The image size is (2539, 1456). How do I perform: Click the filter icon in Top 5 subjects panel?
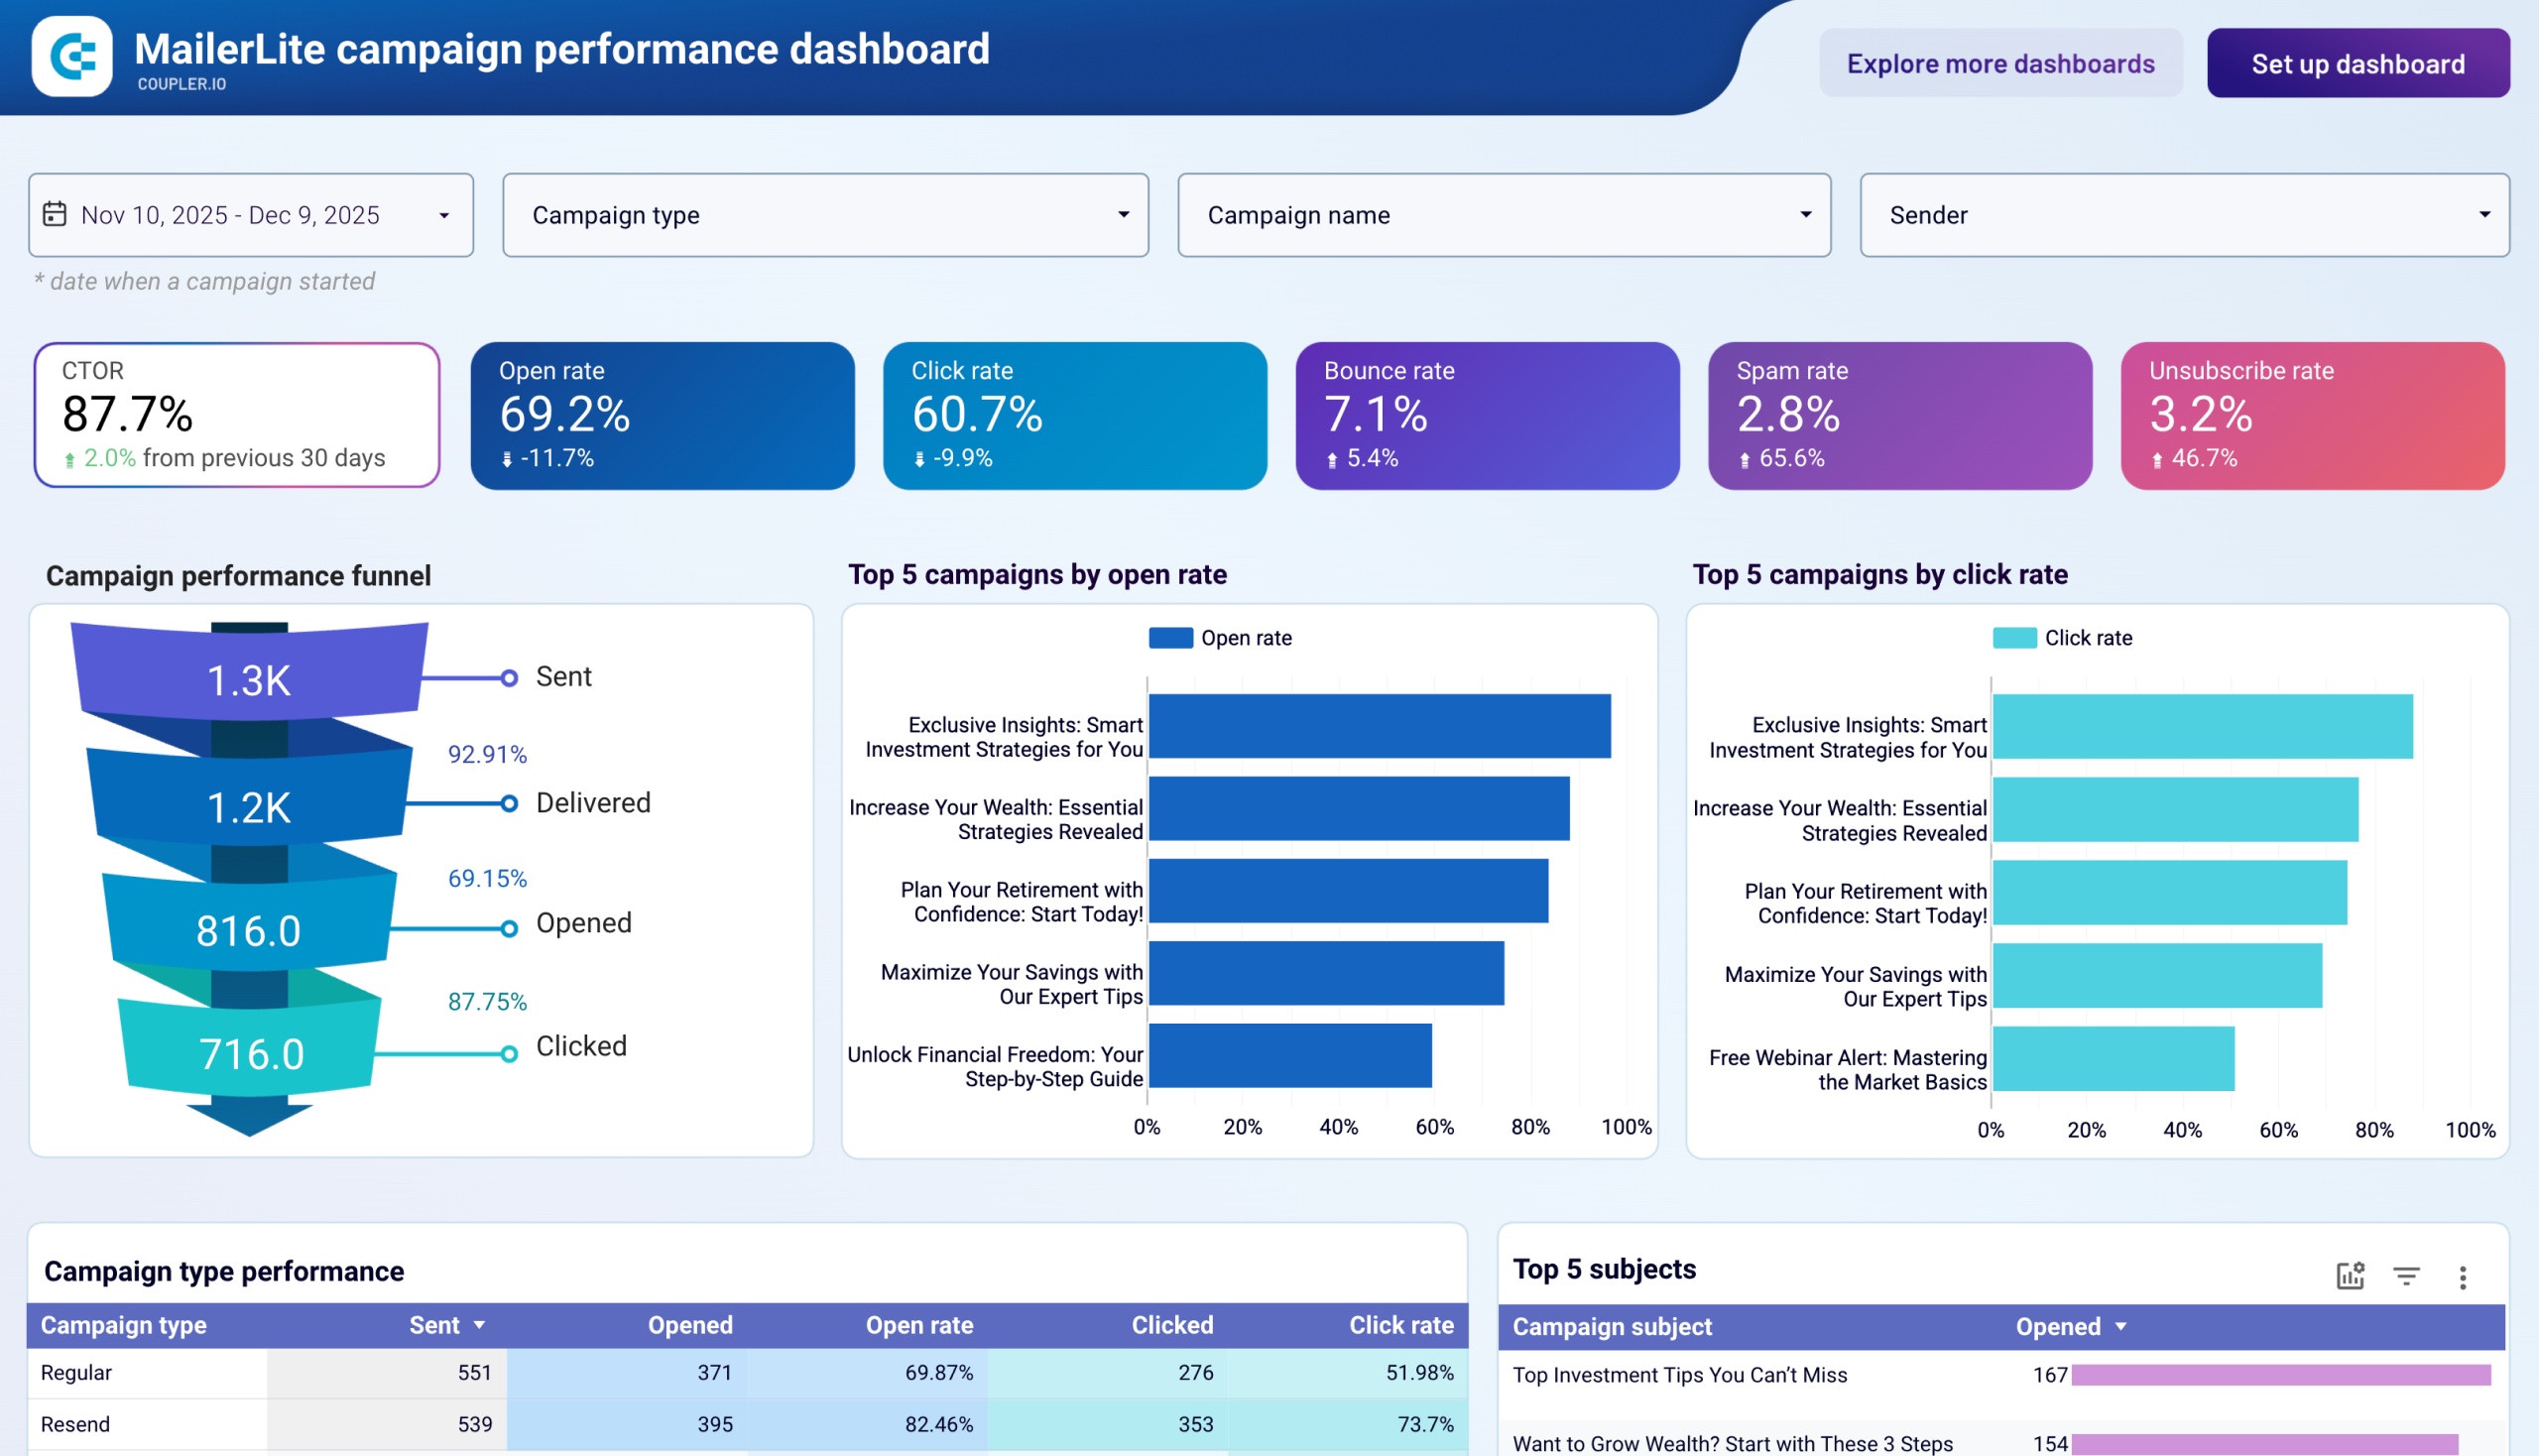2406,1275
